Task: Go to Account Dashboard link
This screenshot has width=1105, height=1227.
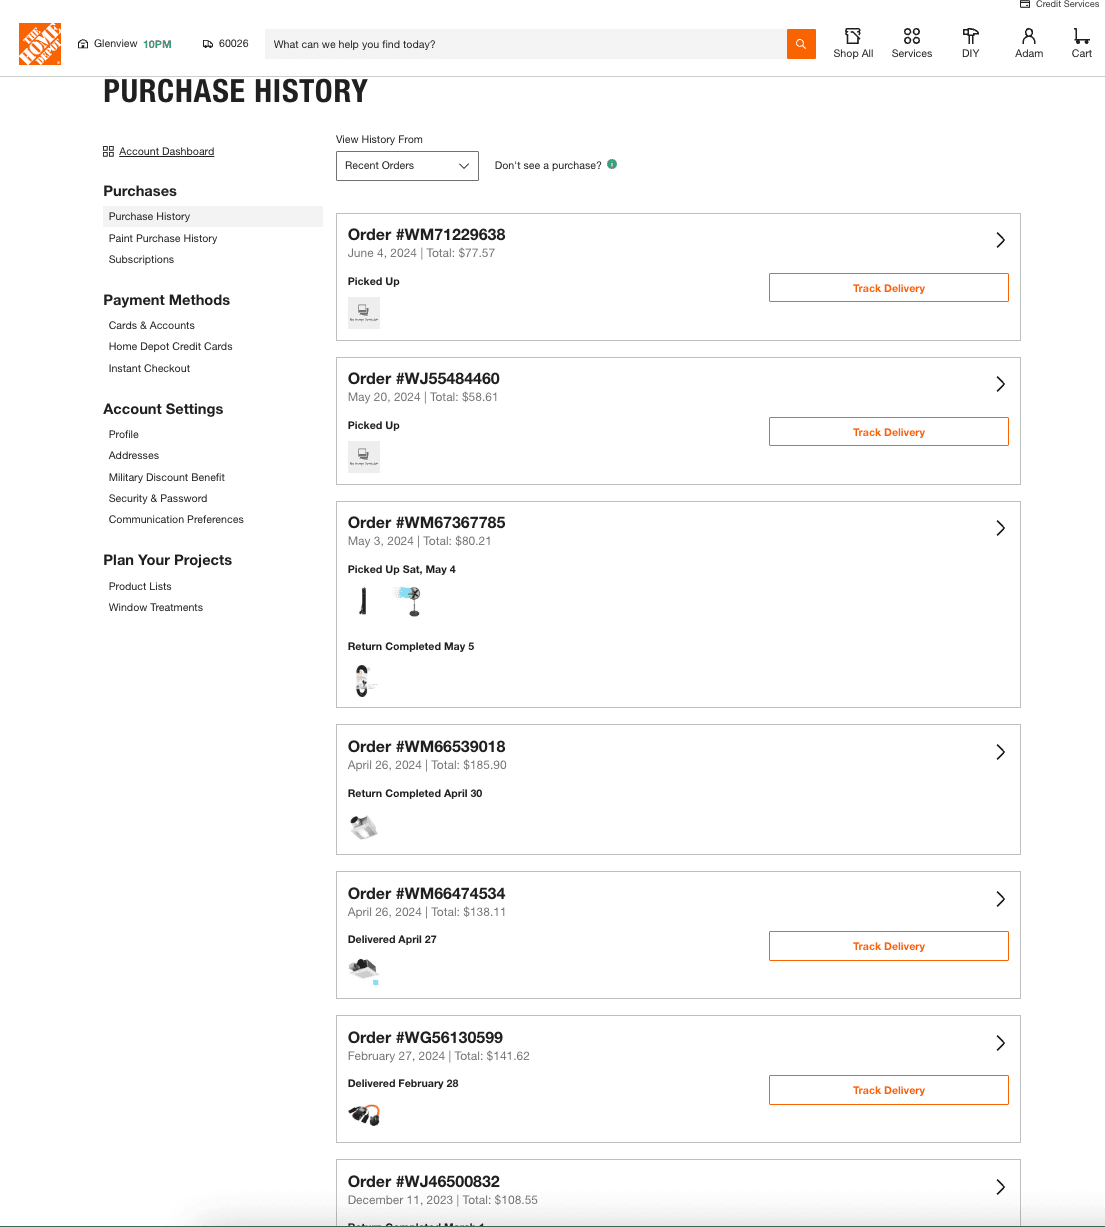Action: pos(166,152)
